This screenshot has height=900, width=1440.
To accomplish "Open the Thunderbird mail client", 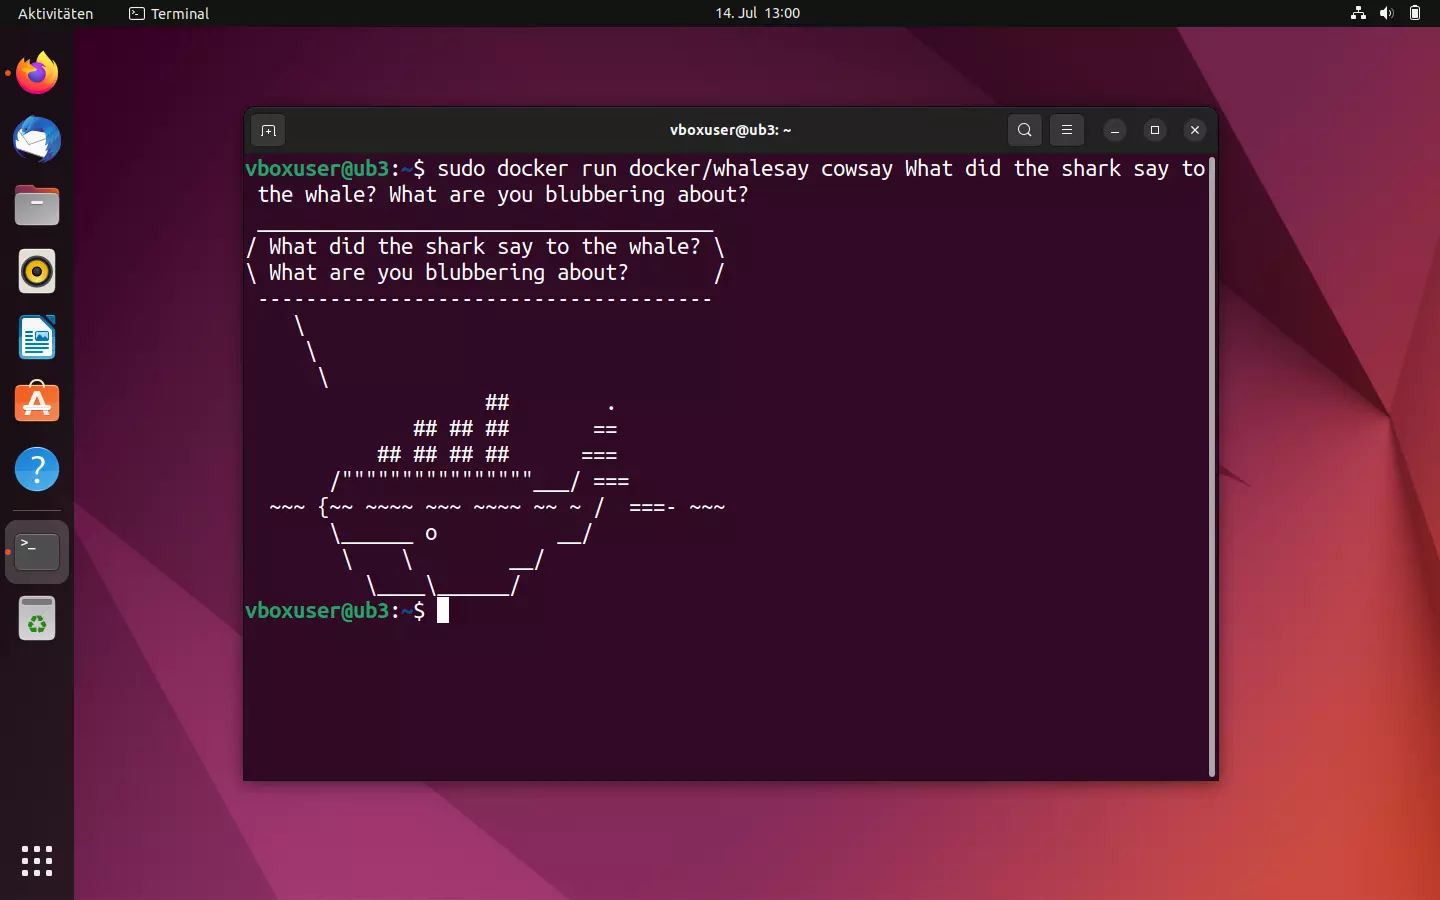I will 36,140.
